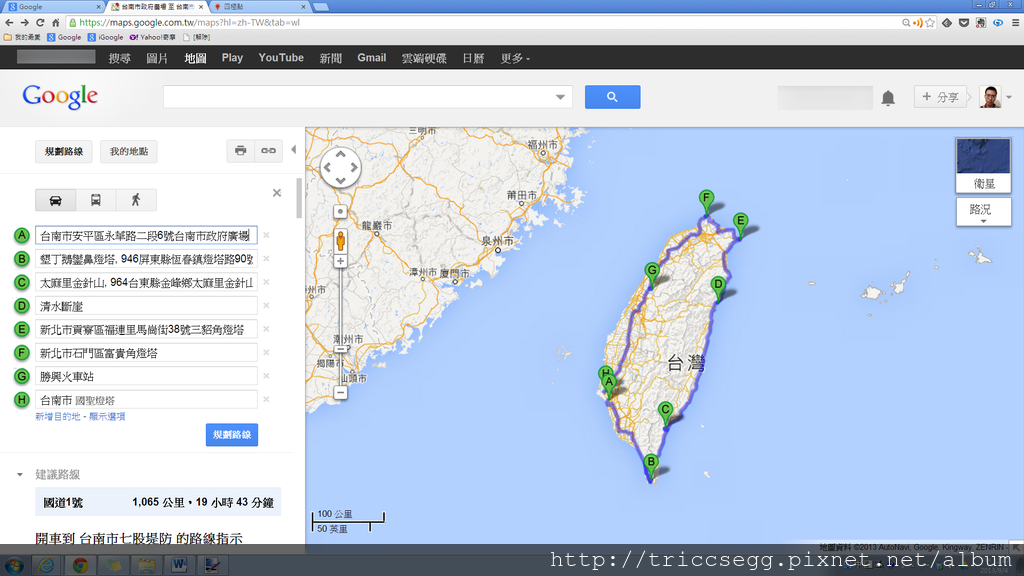Click the Google logo
Image resolution: width=1024 pixels, height=576 pixels.
click(60, 97)
